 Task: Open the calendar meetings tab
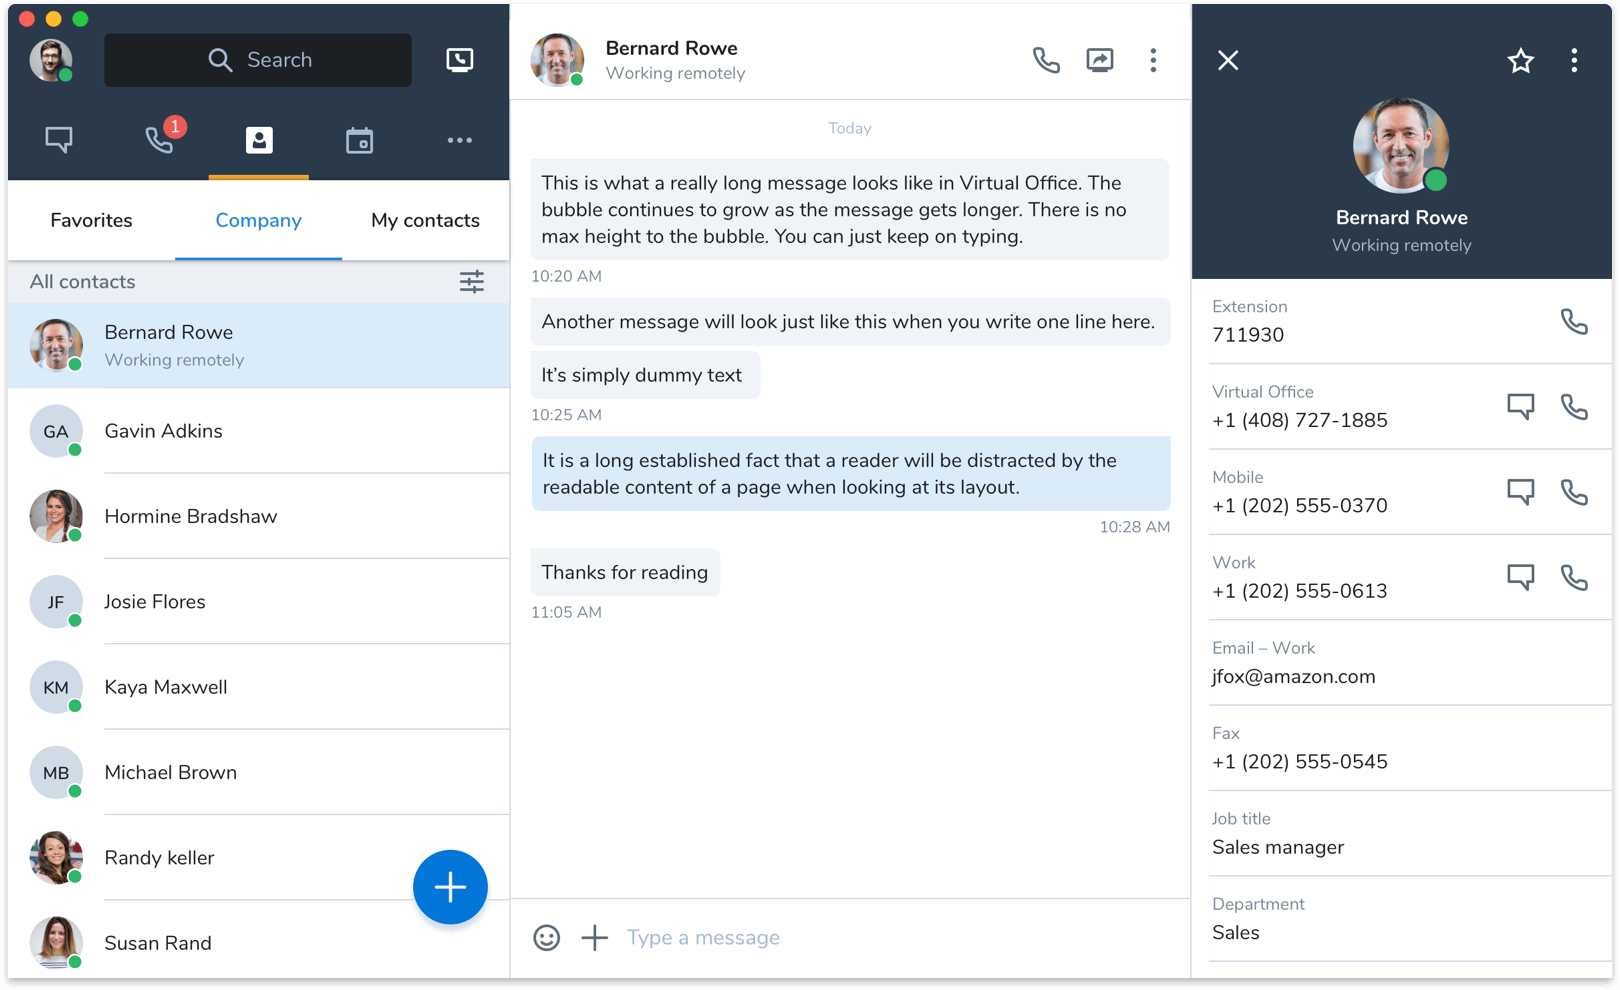tap(359, 140)
